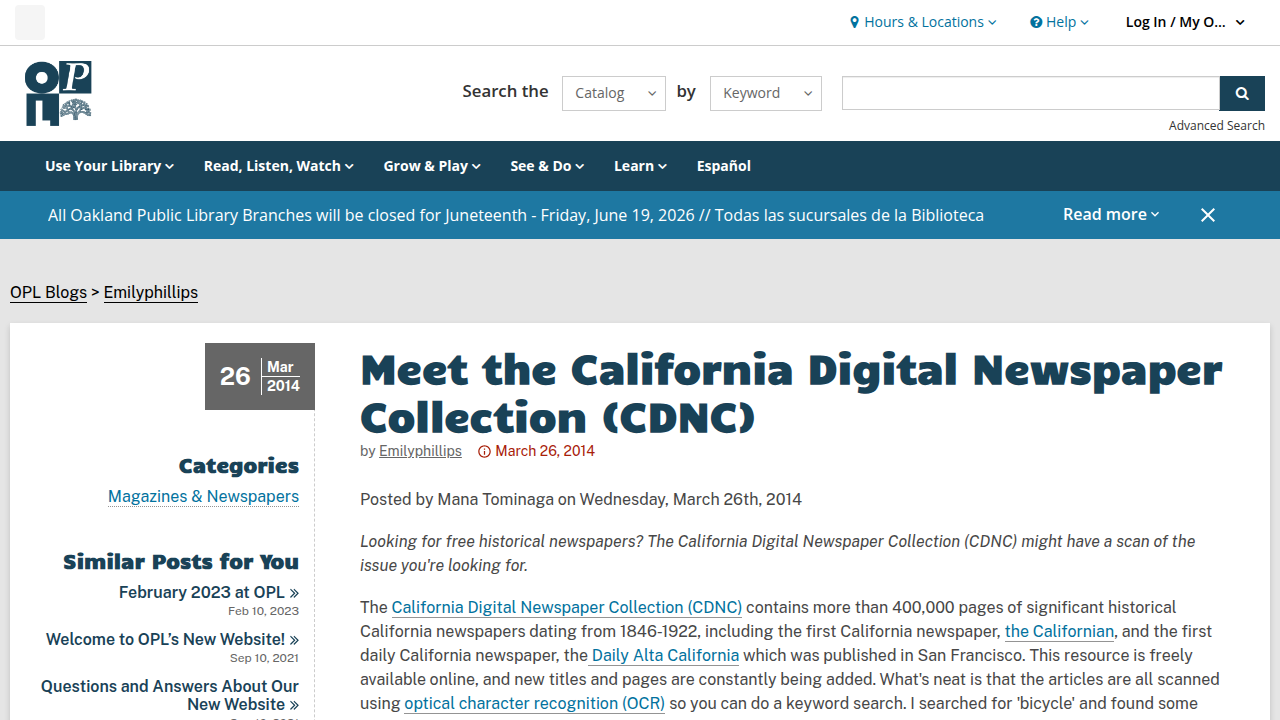Open the Emilyphillips breadcrumb link
1280x720 pixels.
(x=151, y=292)
